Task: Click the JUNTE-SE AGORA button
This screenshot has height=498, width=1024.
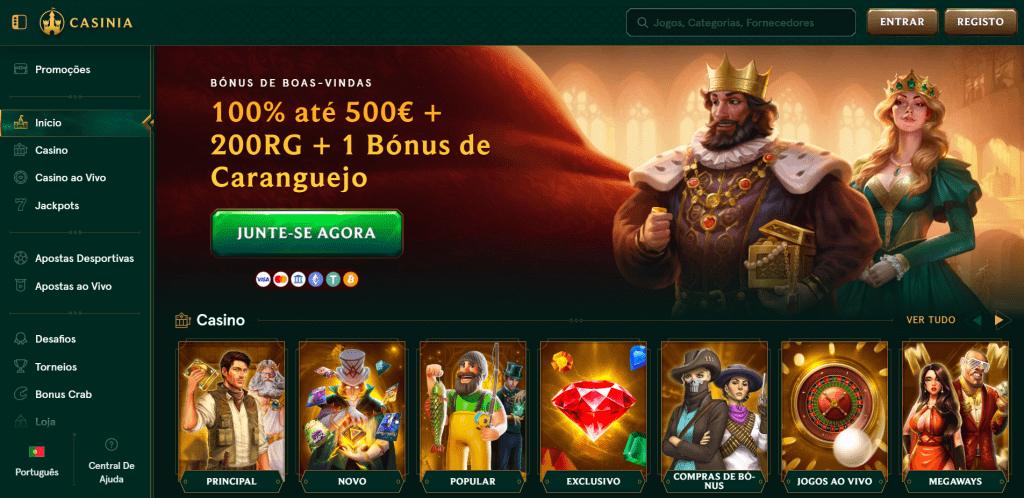Action: click(306, 233)
